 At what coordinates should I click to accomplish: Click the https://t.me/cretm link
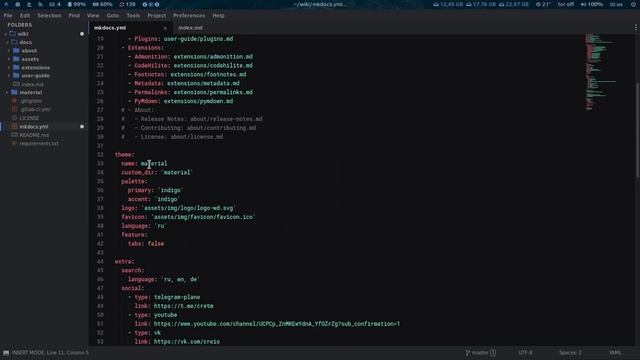(184, 306)
